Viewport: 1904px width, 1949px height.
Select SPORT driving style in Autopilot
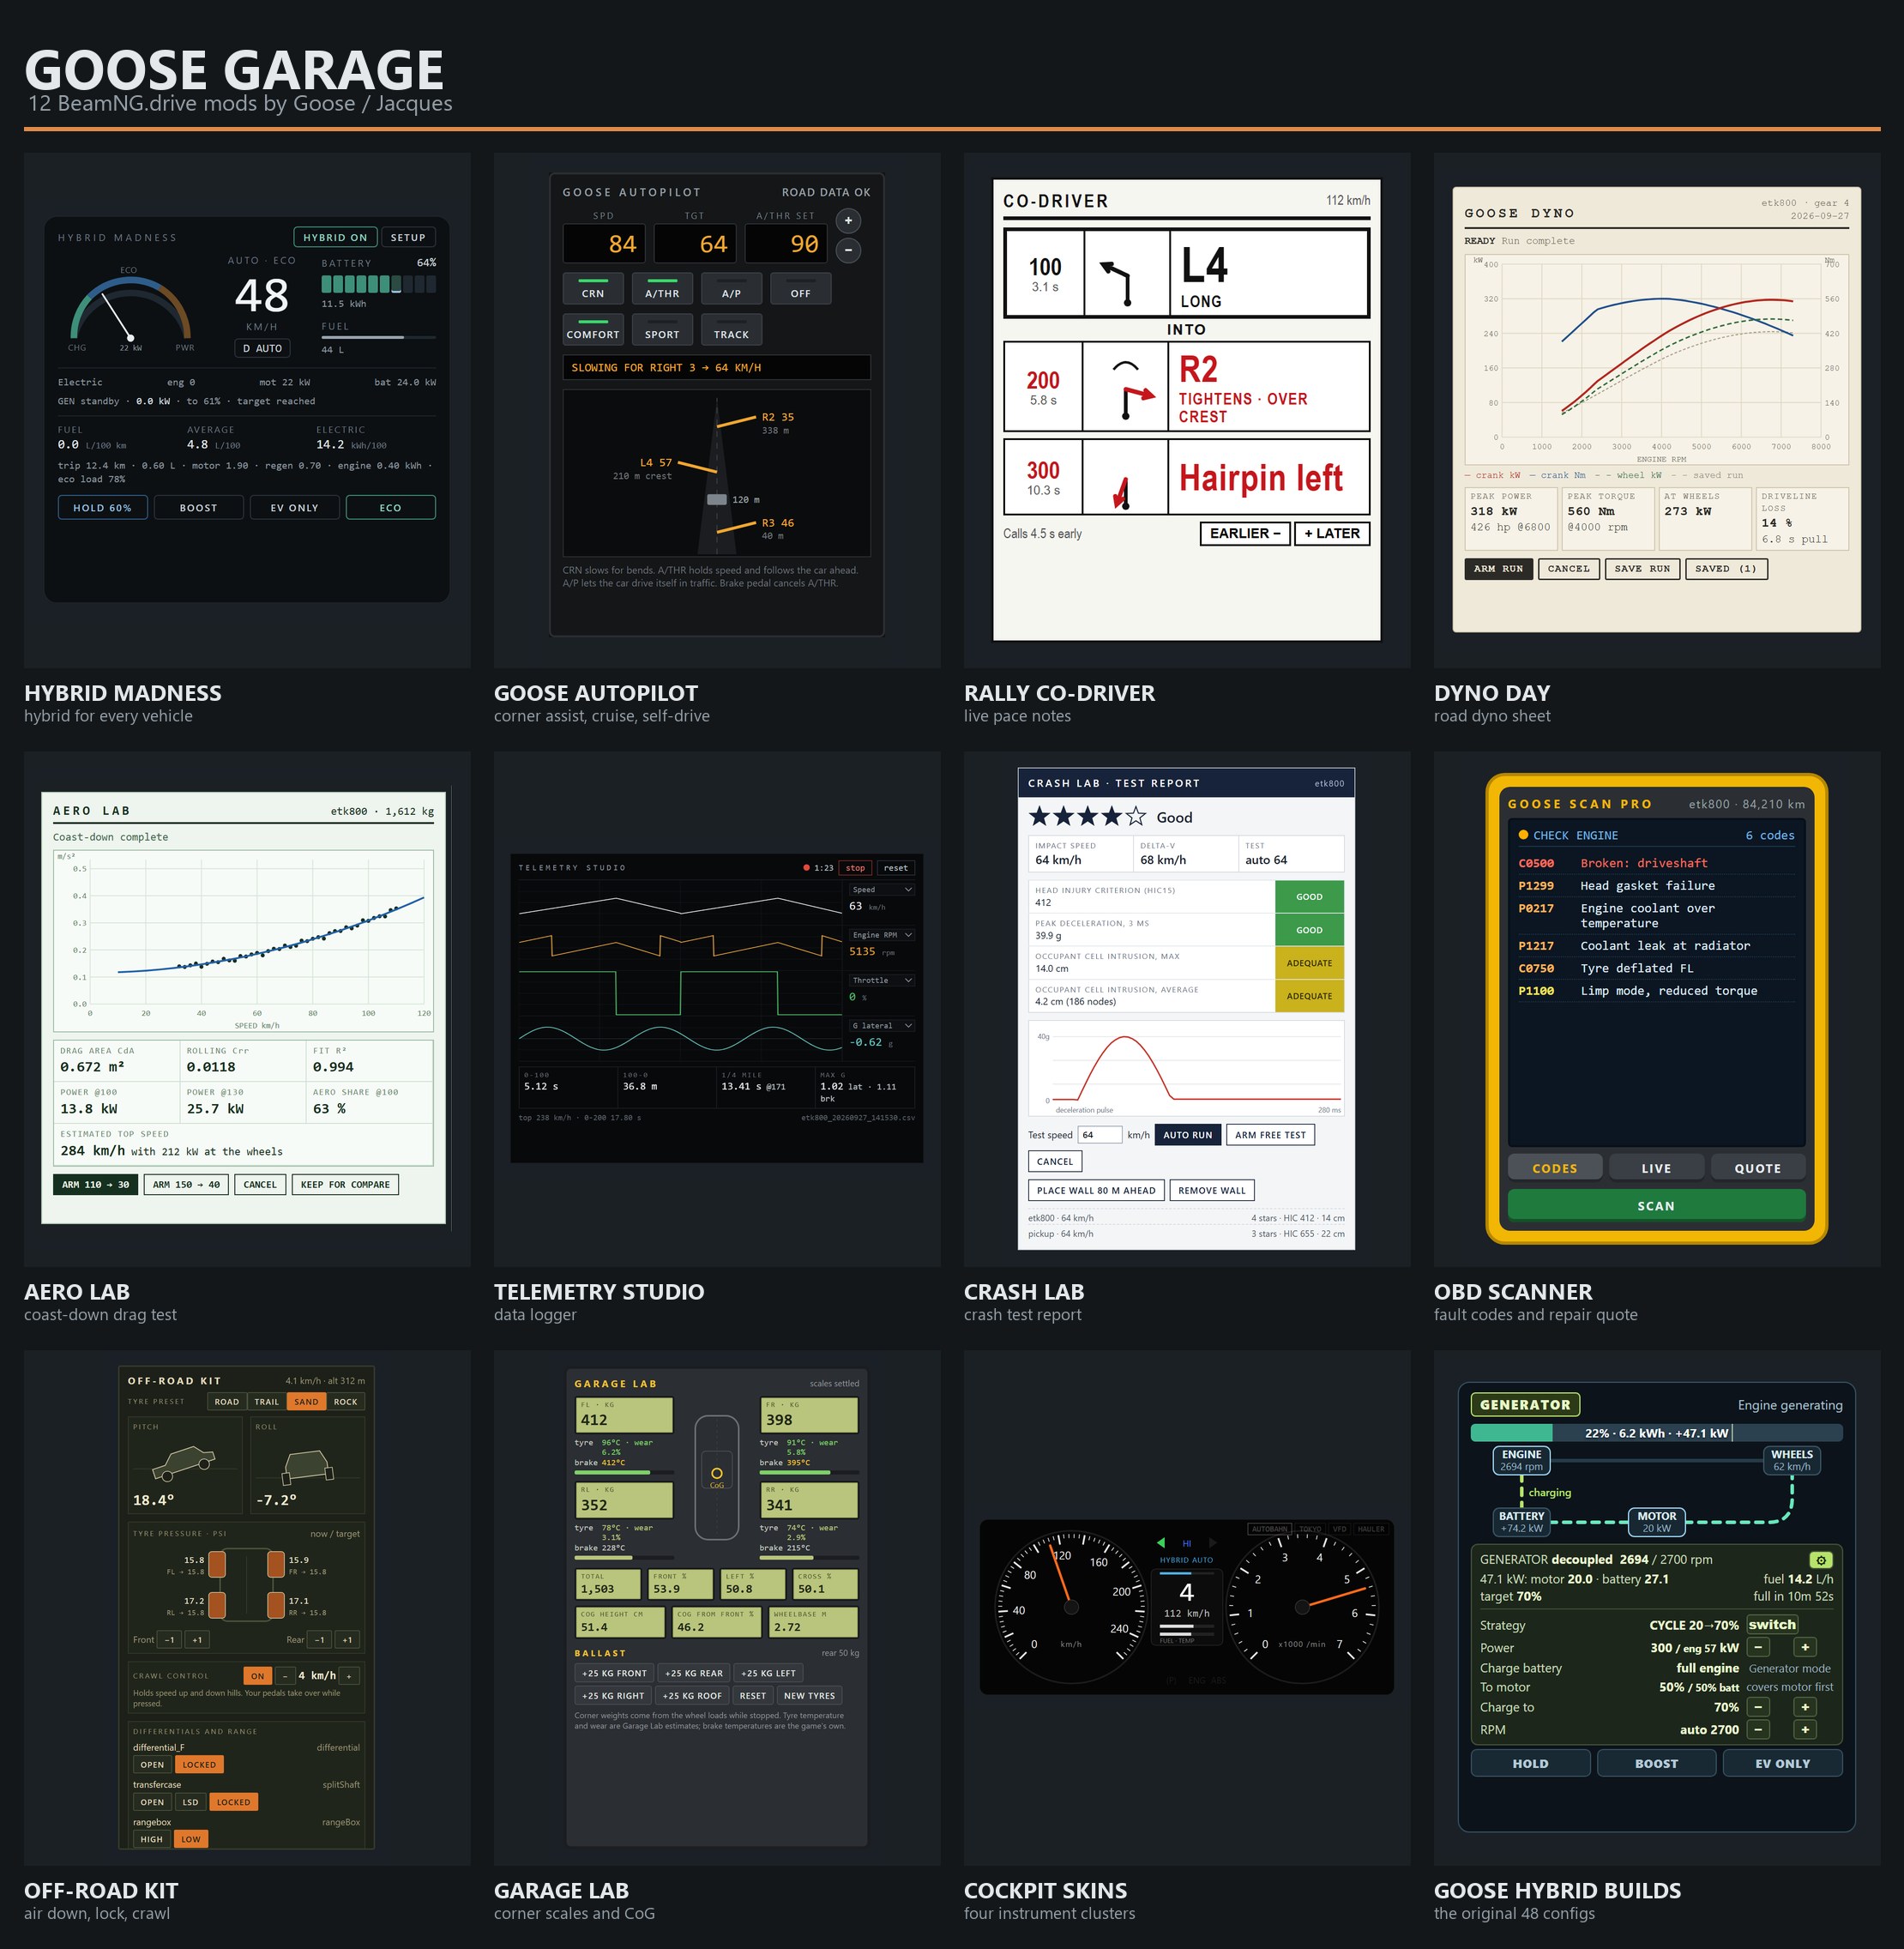pyautogui.click(x=662, y=330)
